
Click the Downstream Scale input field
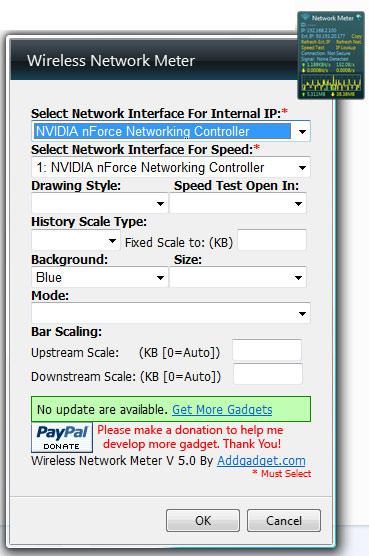(268, 374)
